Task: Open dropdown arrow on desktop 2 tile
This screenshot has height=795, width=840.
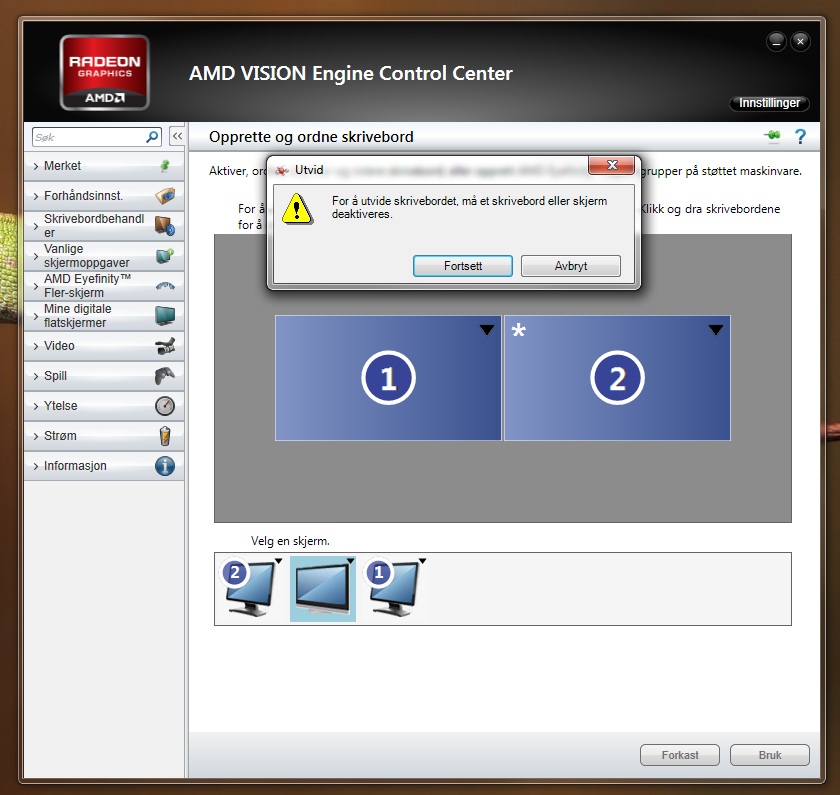Action: 716,329
